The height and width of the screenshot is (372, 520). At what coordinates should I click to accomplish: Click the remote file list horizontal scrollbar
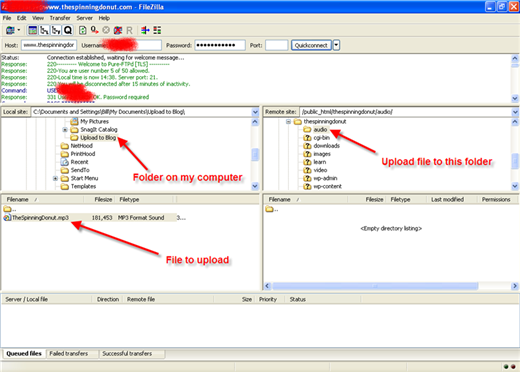tap(375, 286)
